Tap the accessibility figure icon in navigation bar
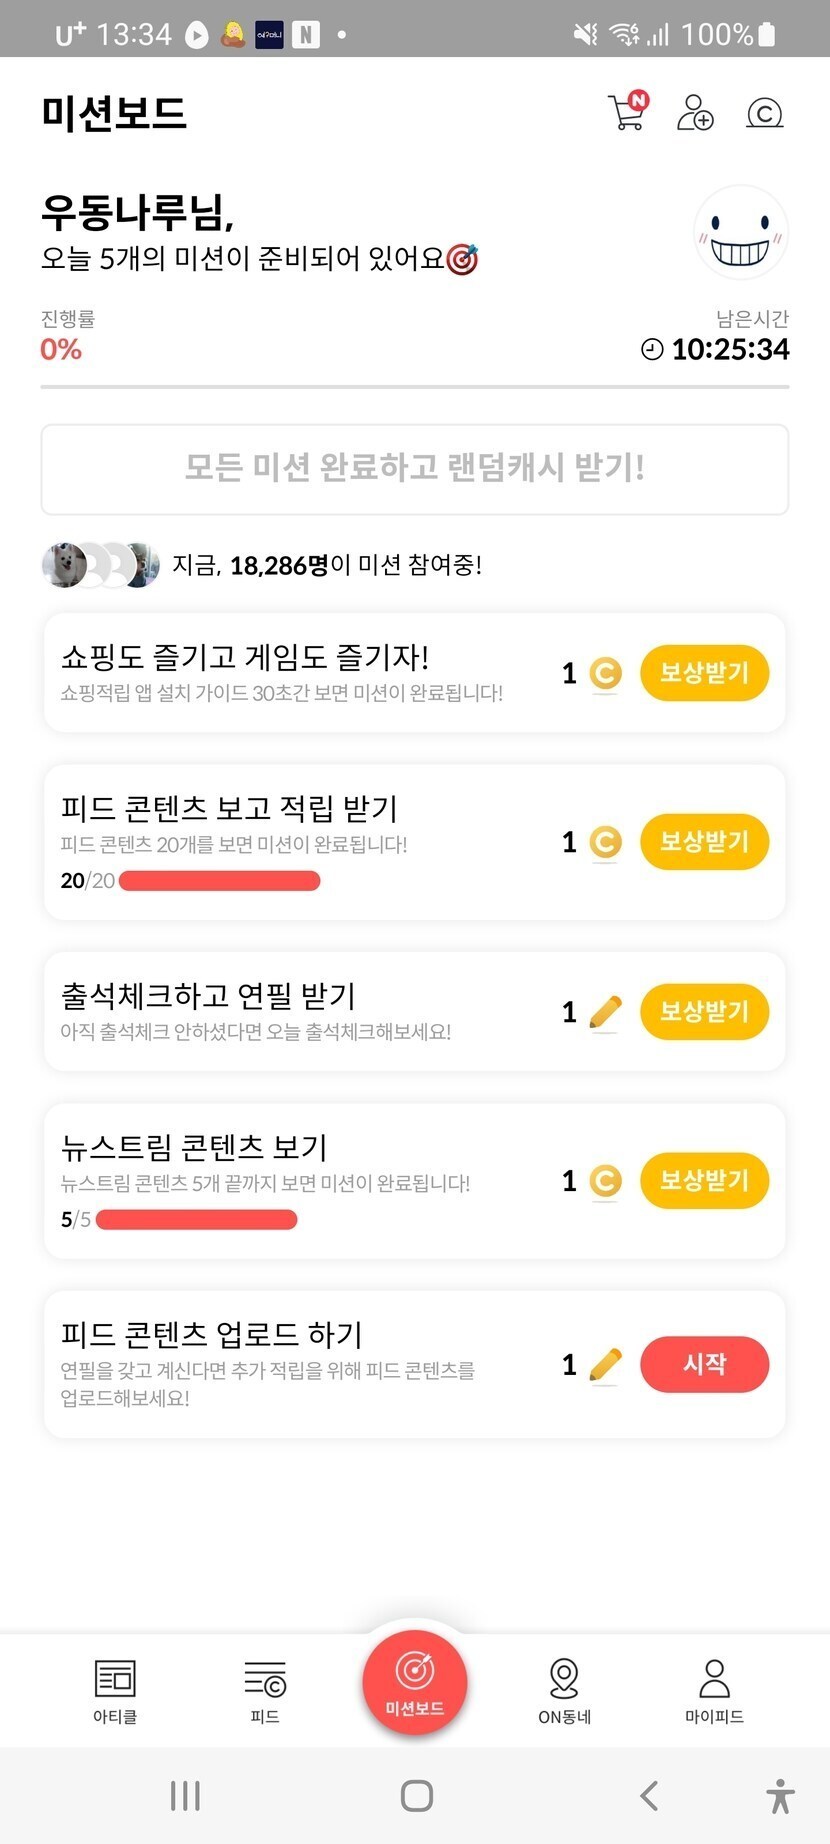 (x=780, y=1796)
